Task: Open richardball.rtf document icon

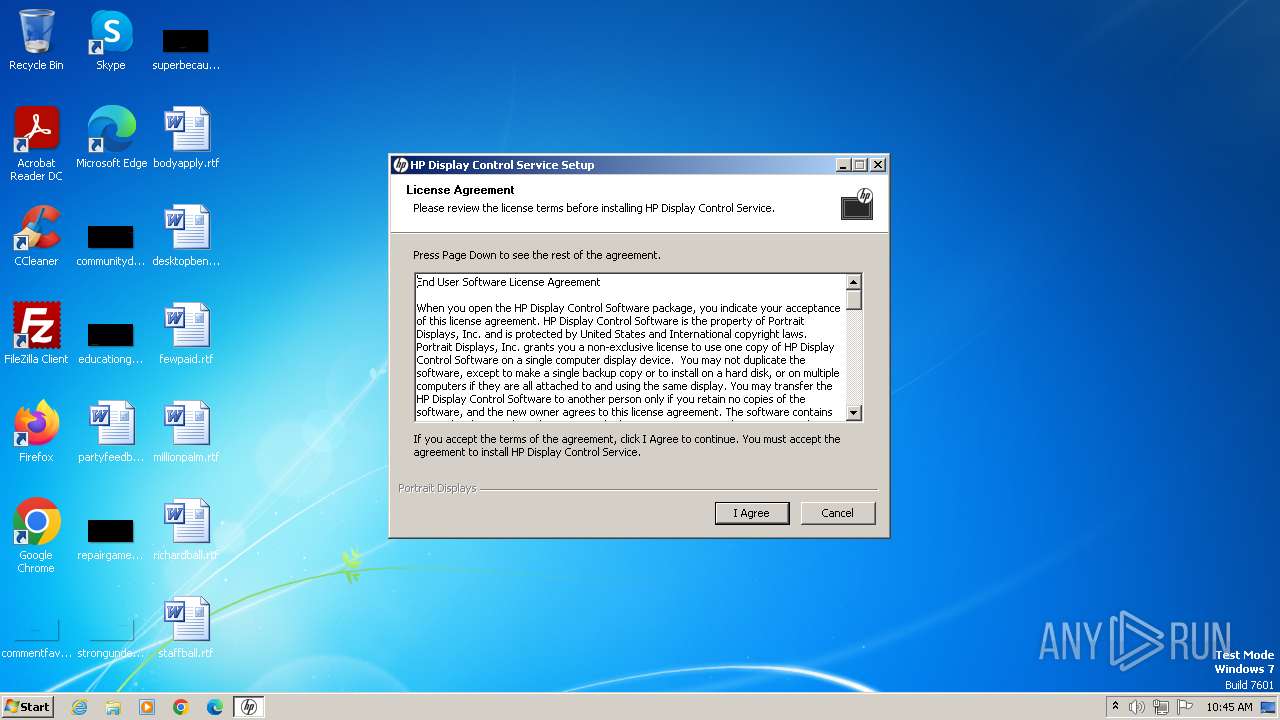Action: click(186, 530)
